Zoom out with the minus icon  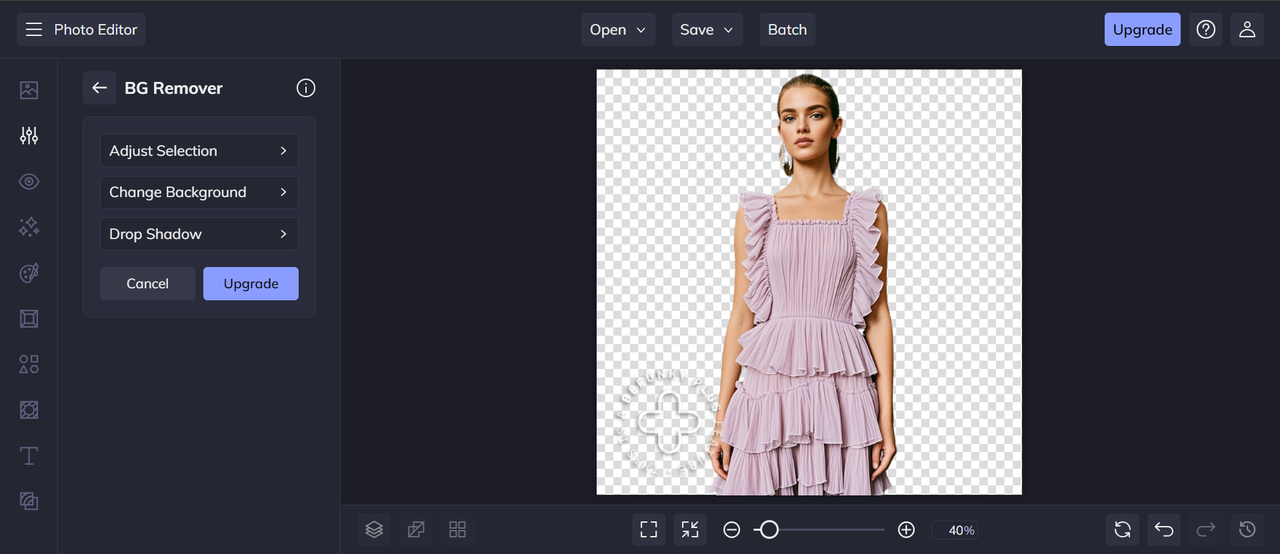(732, 530)
